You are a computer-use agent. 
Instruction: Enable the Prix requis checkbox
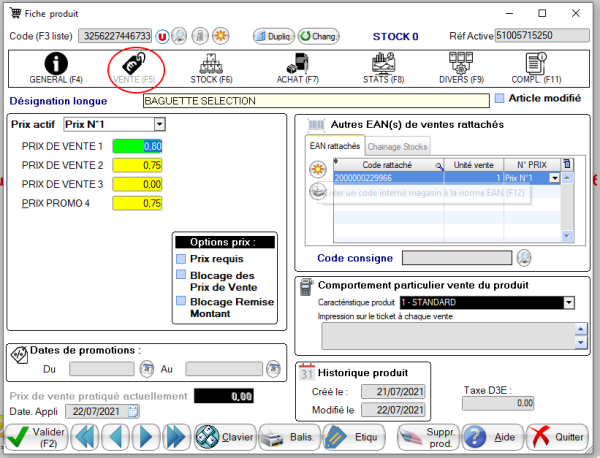click(181, 259)
